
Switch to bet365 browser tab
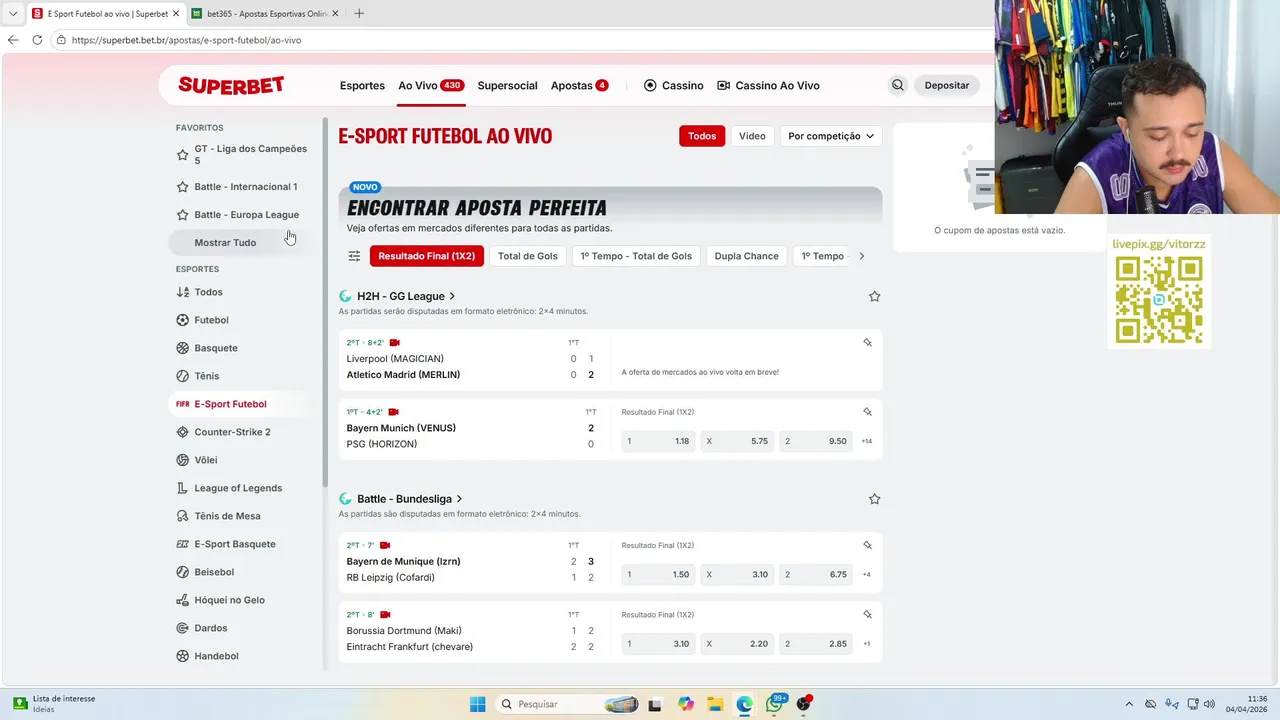click(266, 14)
